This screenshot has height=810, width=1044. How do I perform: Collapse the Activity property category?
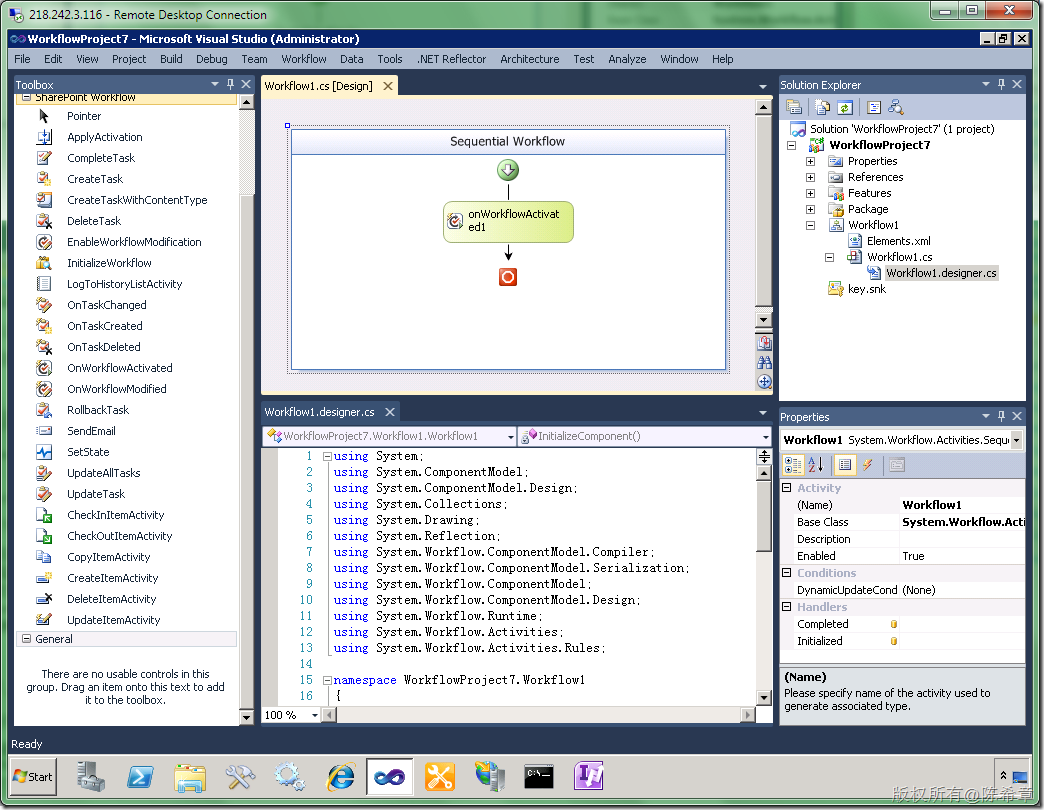click(x=786, y=488)
